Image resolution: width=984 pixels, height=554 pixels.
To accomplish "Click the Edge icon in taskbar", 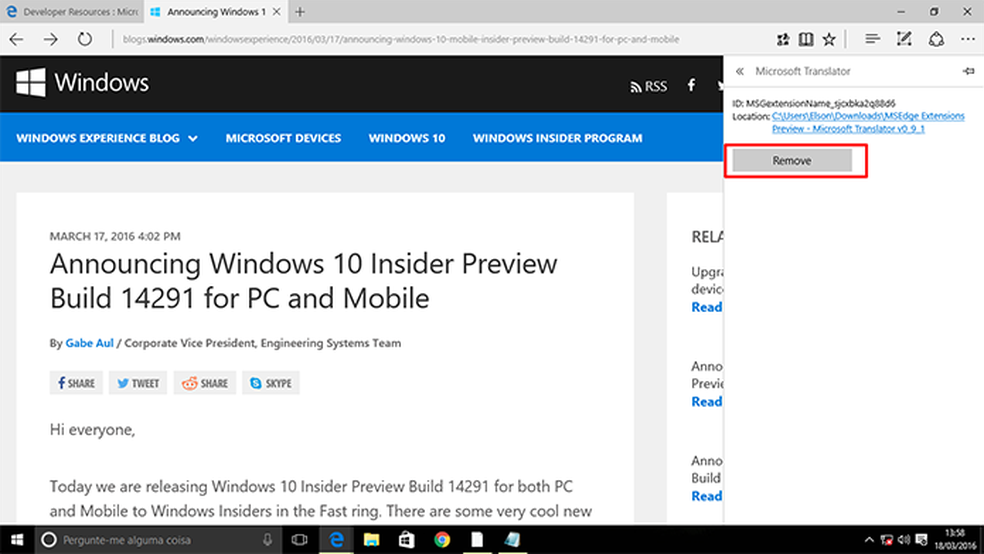I will point(336,540).
